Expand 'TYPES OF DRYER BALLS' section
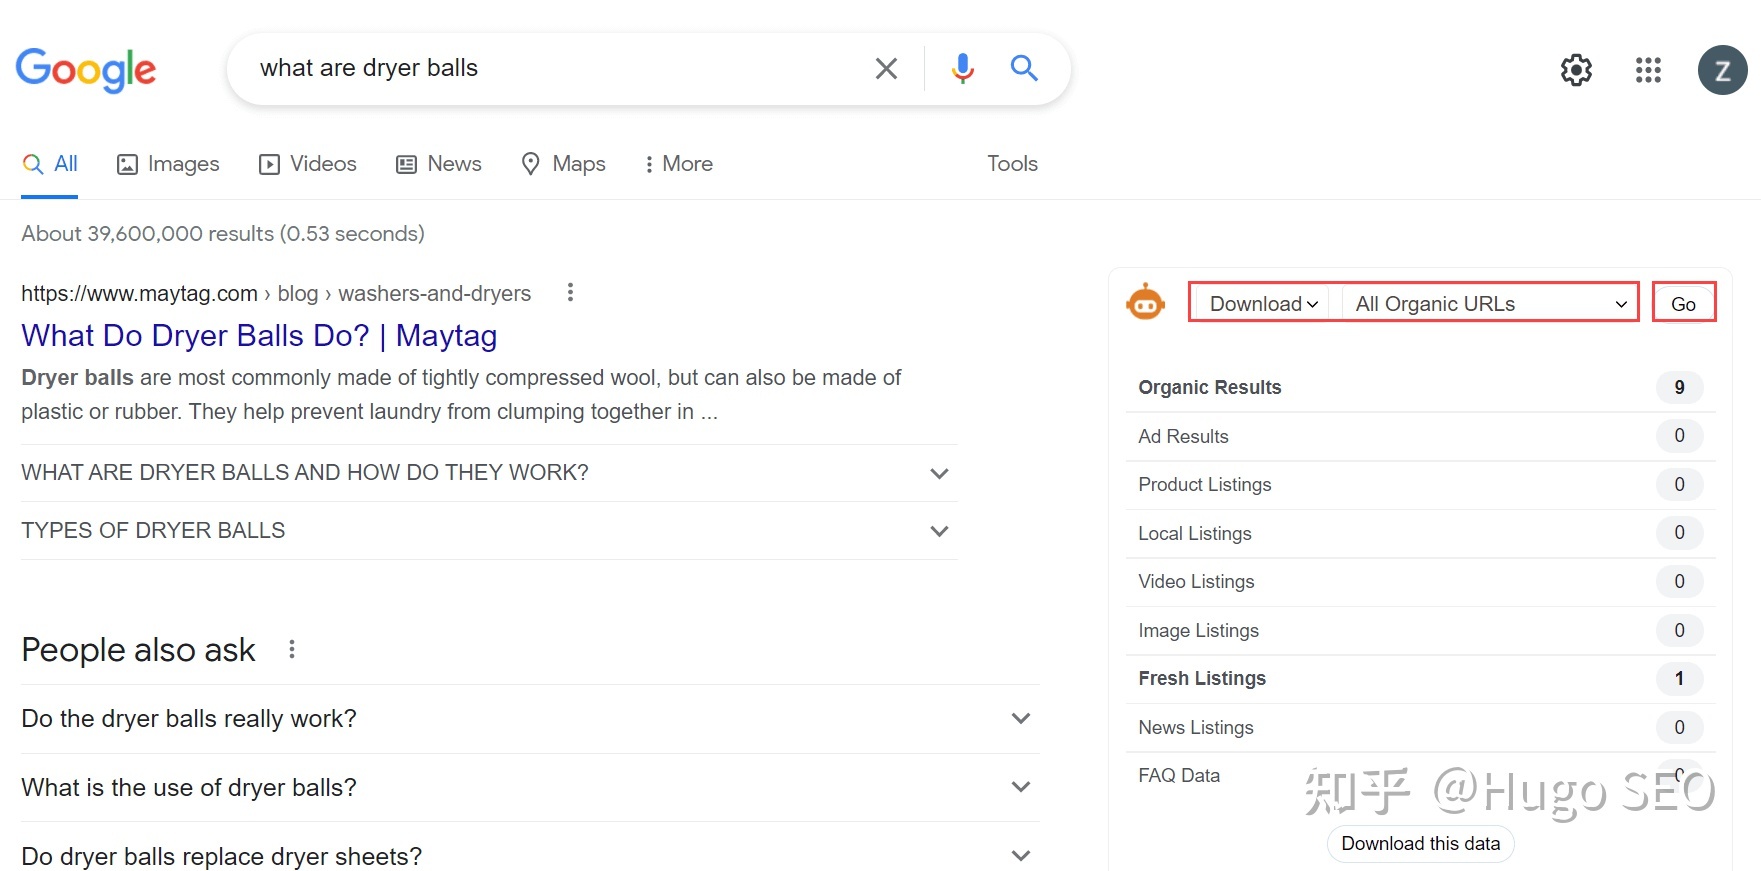This screenshot has width=1761, height=871. tap(938, 531)
